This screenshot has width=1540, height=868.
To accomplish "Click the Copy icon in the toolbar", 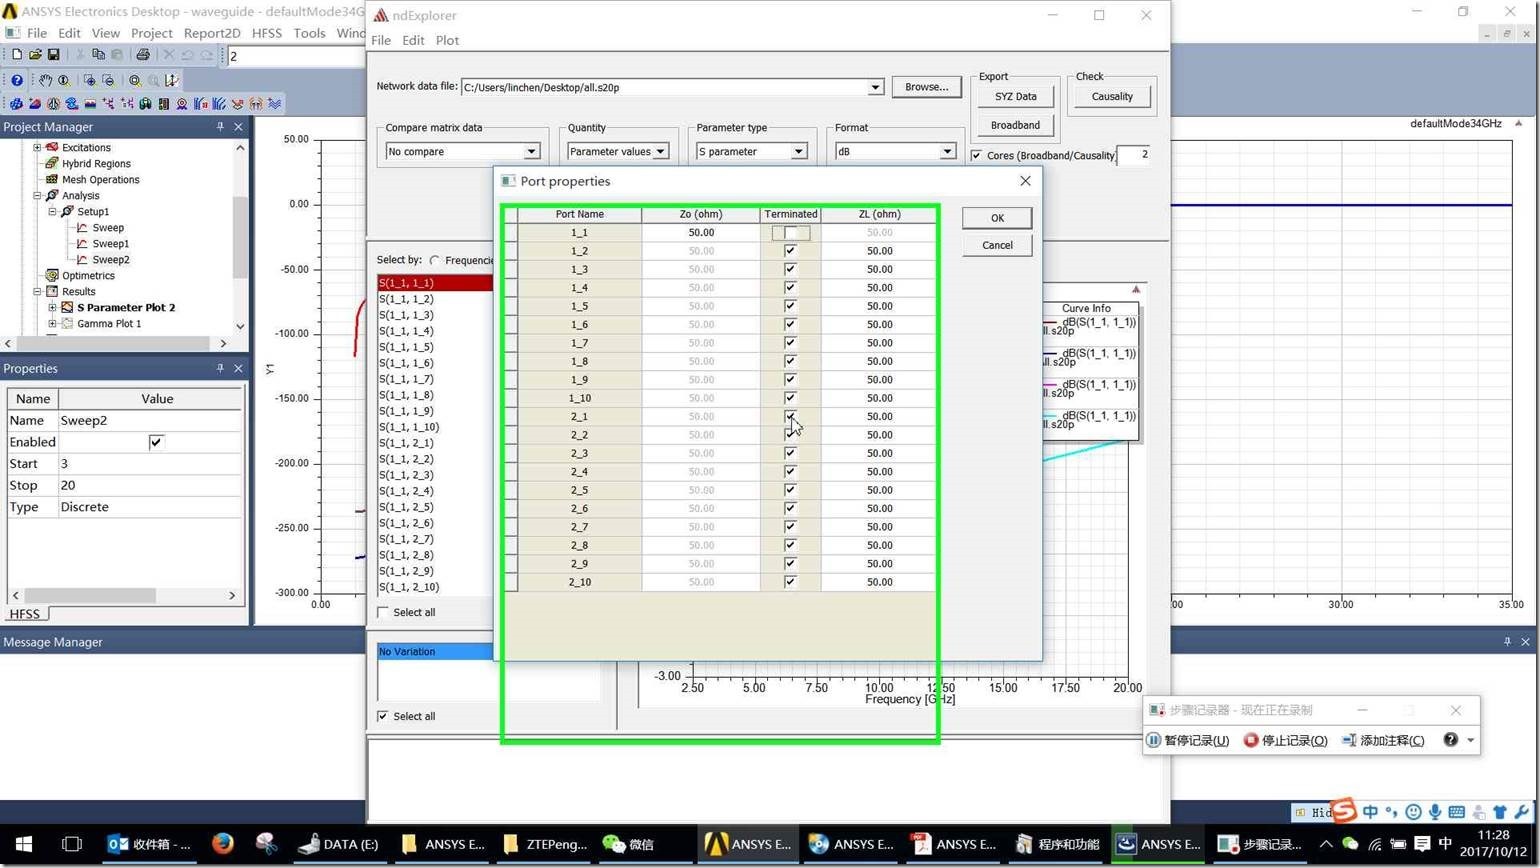I will pos(98,55).
